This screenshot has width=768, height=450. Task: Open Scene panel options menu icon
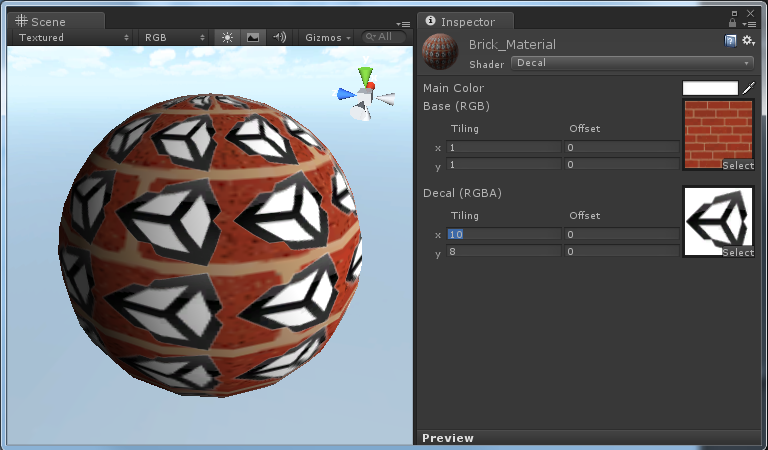pos(403,24)
